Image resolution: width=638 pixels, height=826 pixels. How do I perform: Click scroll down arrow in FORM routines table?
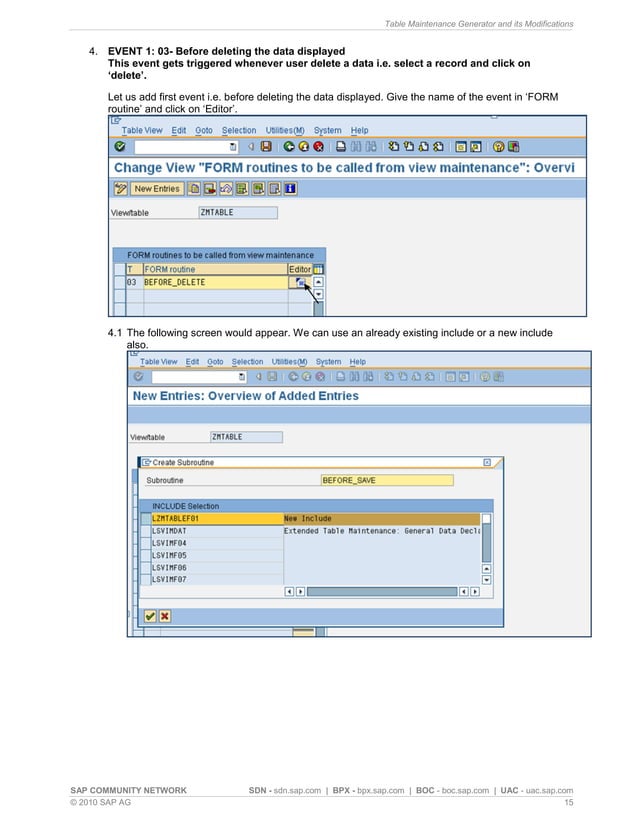318,294
